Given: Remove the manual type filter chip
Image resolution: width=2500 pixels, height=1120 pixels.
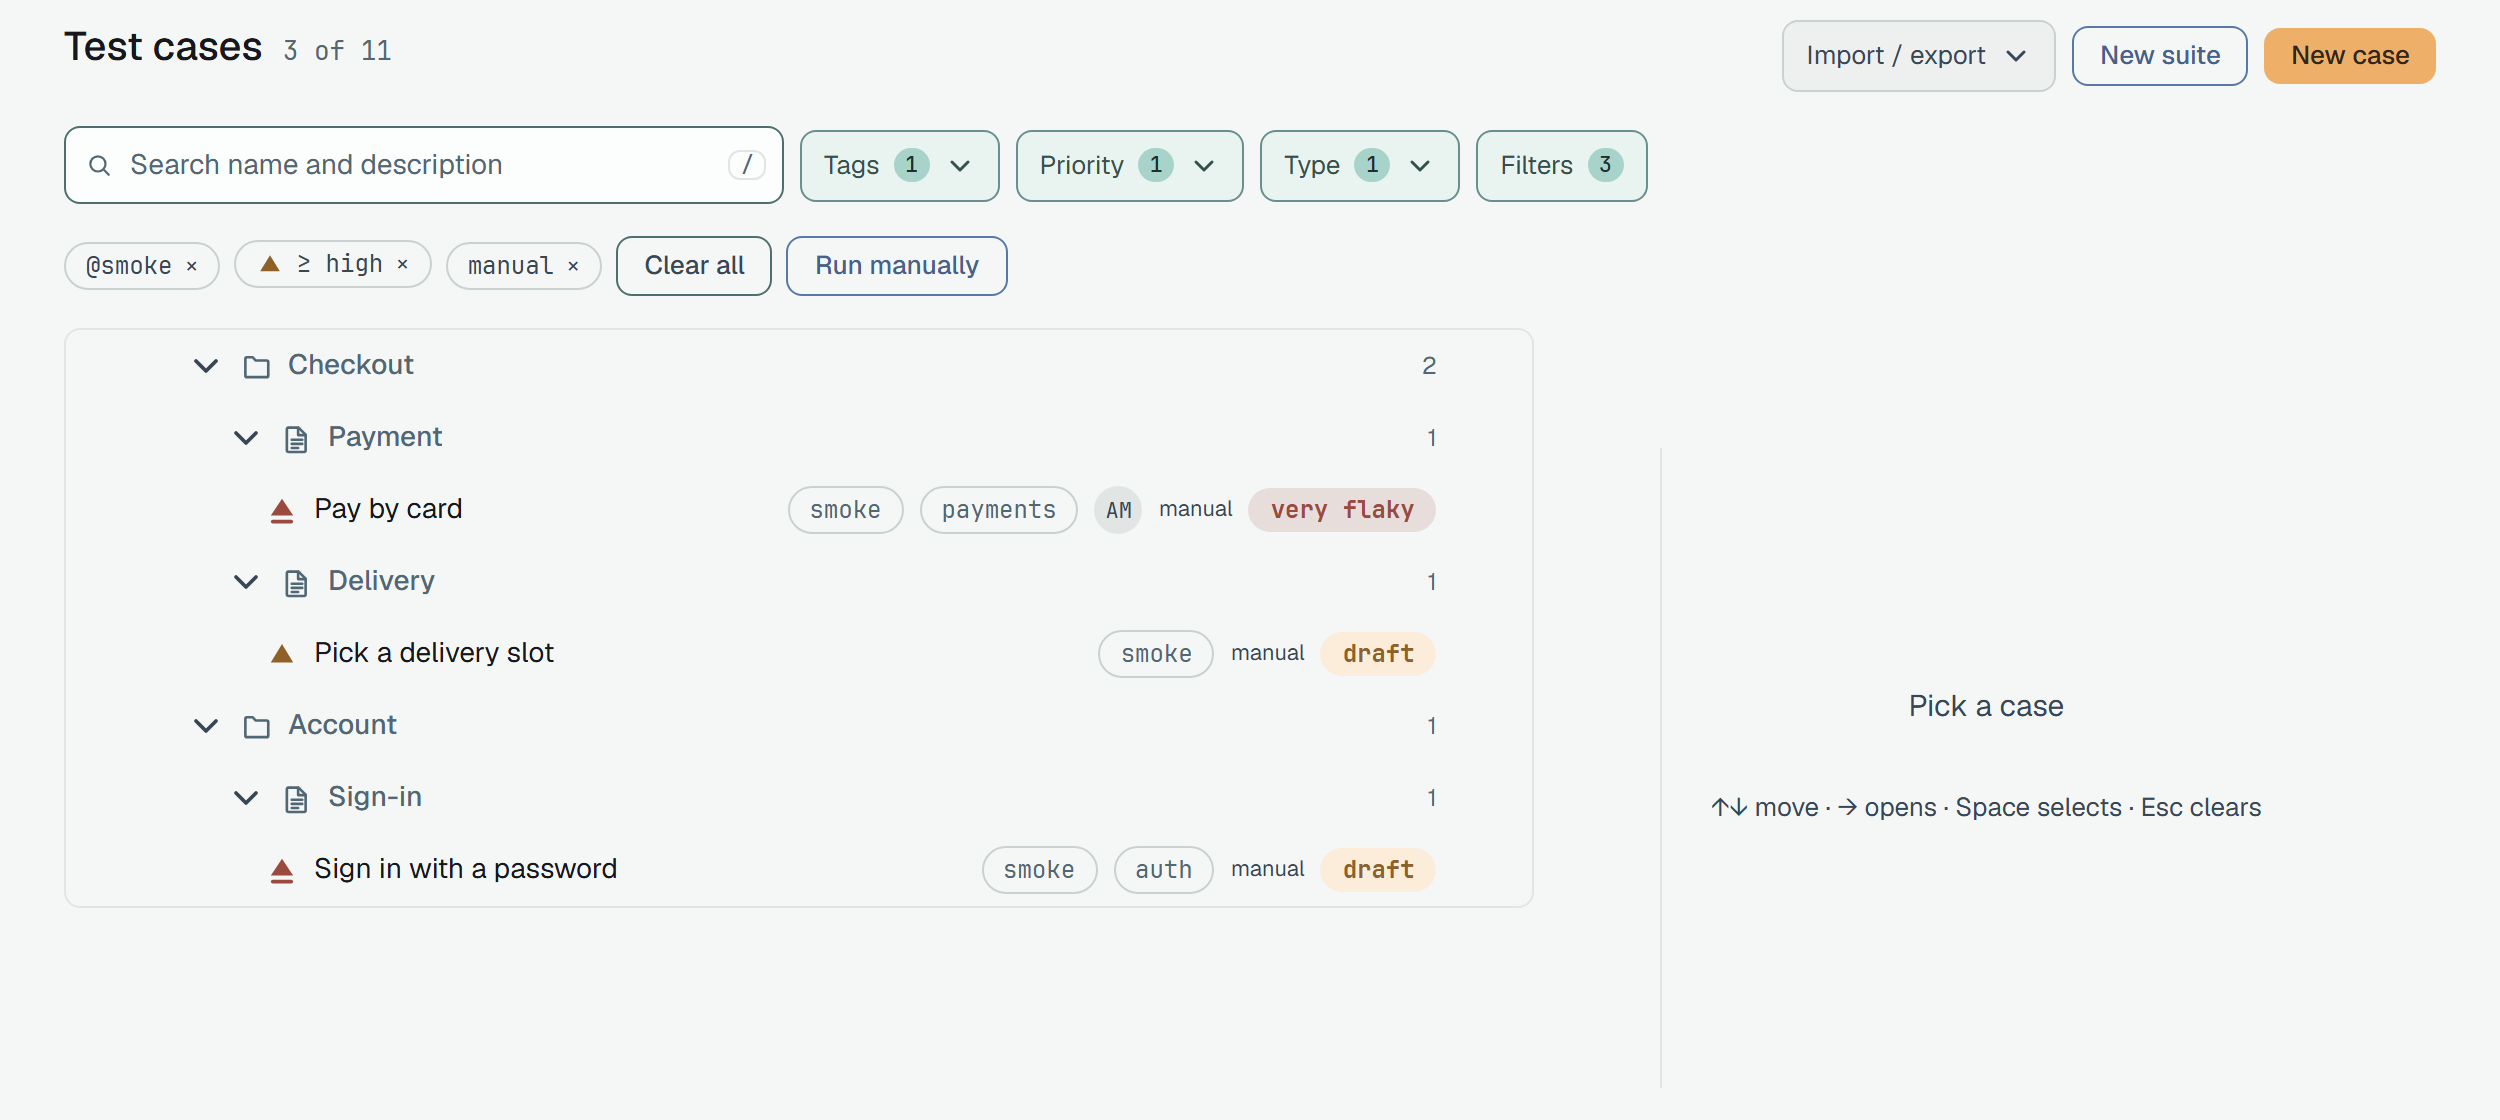Looking at the screenshot, I should (x=573, y=266).
